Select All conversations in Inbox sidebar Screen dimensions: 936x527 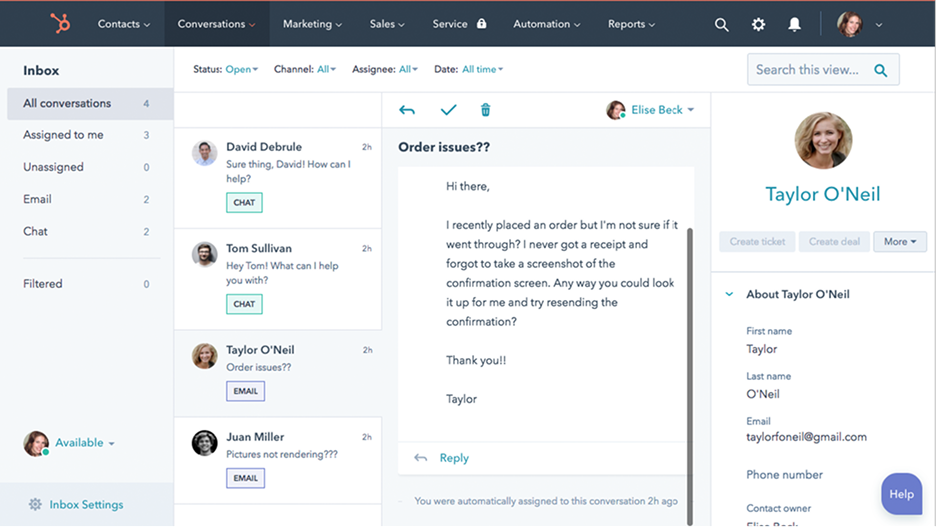[x=90, y=104]
